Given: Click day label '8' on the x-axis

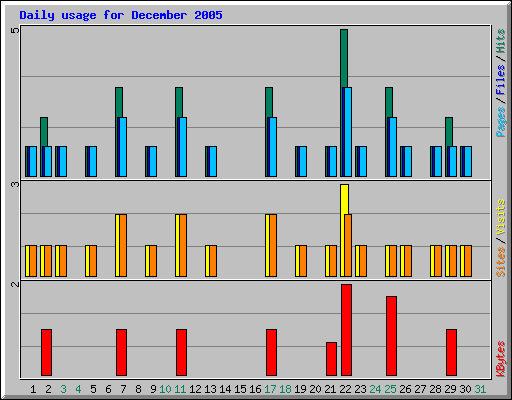Looking at the screenshot, I should (x=138, y=389).
